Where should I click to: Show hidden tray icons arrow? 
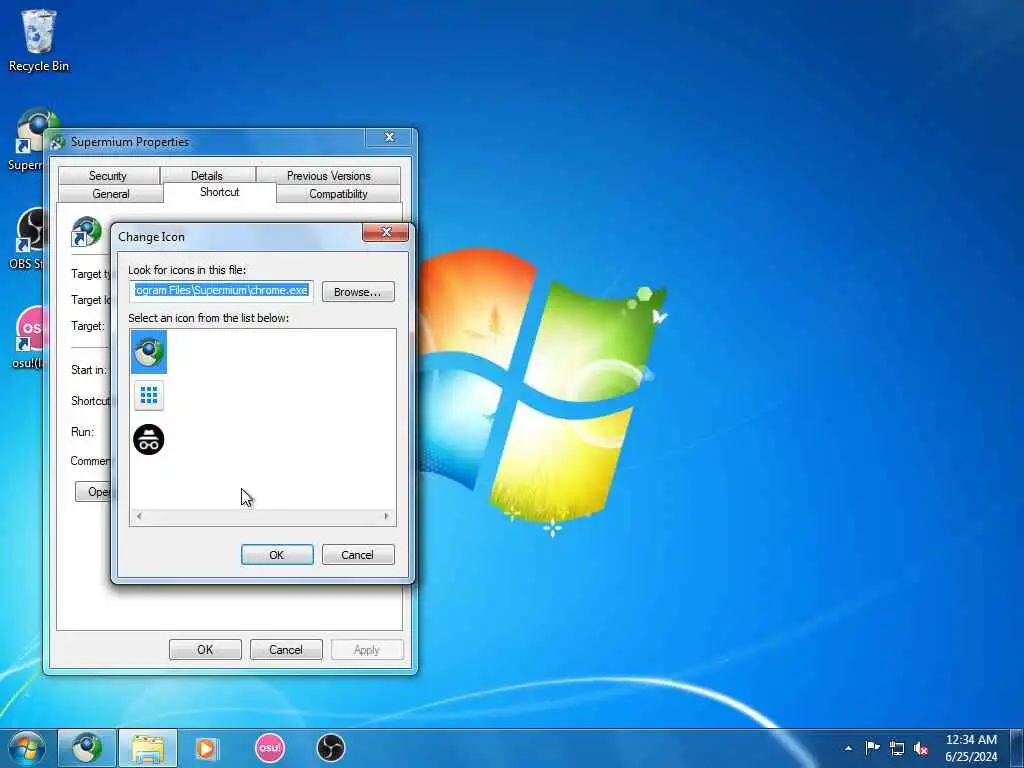point(848,748)
